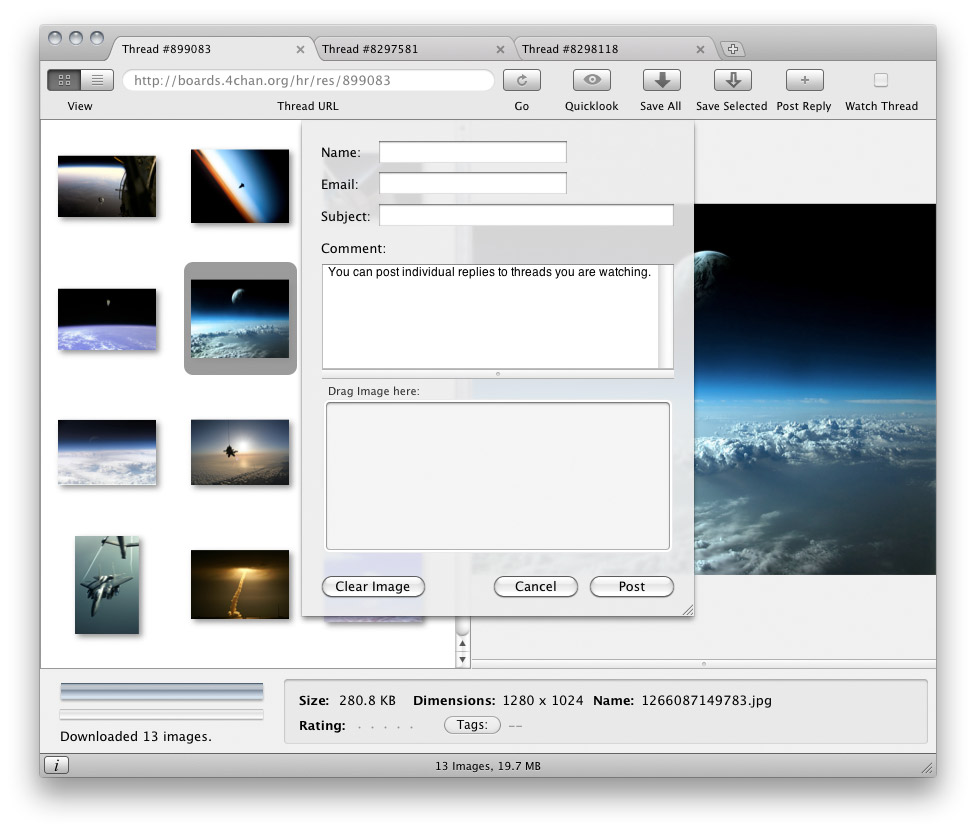Select space station window thumbnail
976x832 pixels.
pyautogui.click(x=107, y=186)
